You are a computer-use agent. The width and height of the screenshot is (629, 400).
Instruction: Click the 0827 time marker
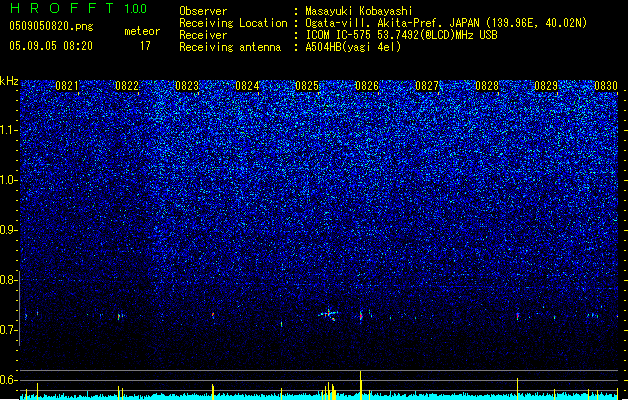pyautogui.click(x=427, y=86)
